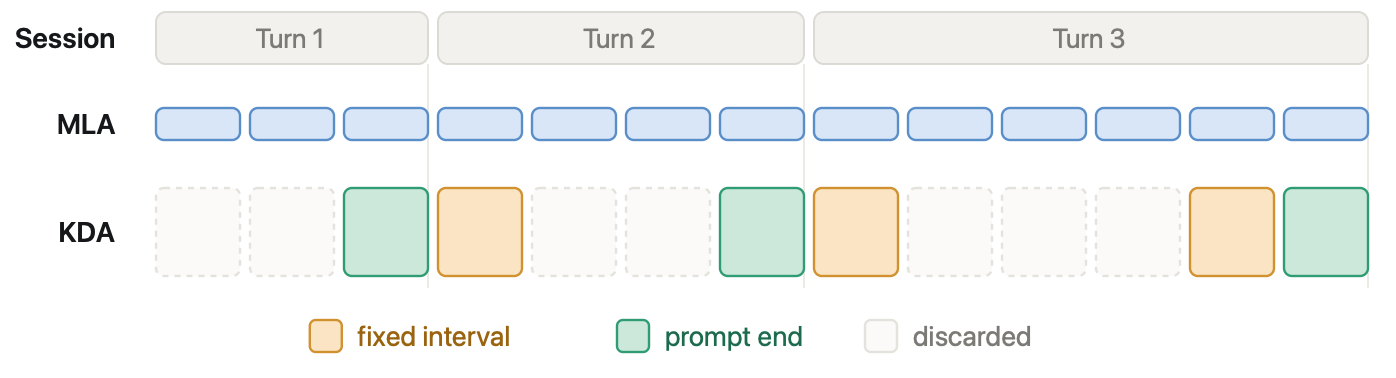Click the discarded legend swatch
1396x378 pixels.
[881, 336]
